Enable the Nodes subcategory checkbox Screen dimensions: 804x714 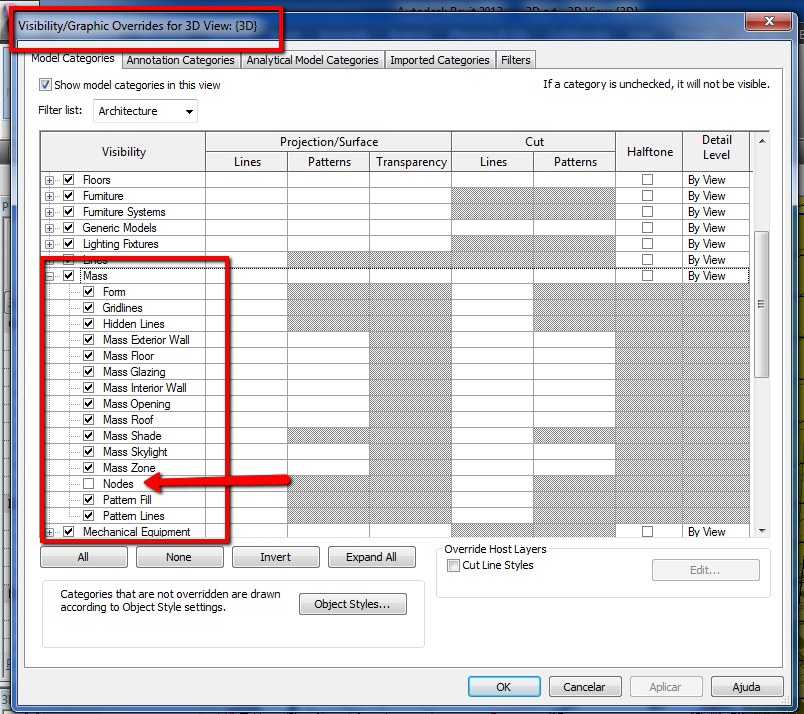89,484
